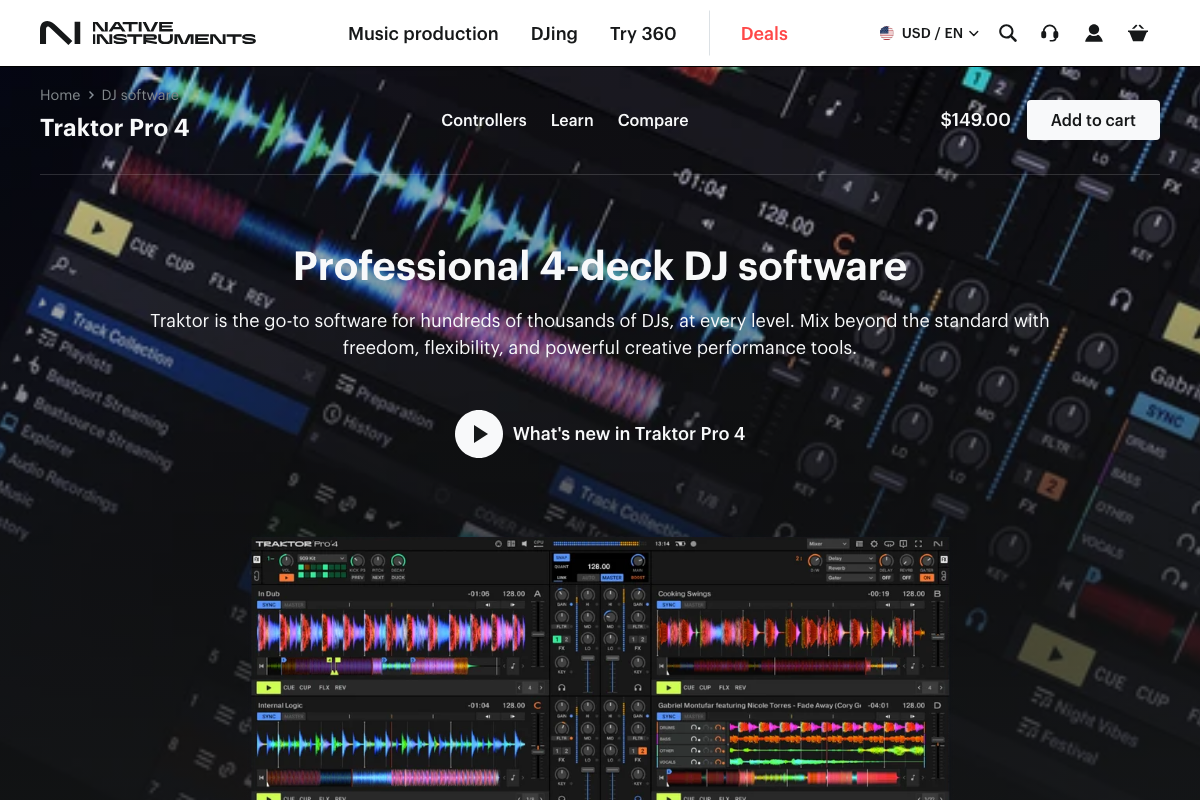Open the Mixer layout dropdown in Traktor
The height and width of the screenshot is (800, 1200).
click(x=828, y=544)
